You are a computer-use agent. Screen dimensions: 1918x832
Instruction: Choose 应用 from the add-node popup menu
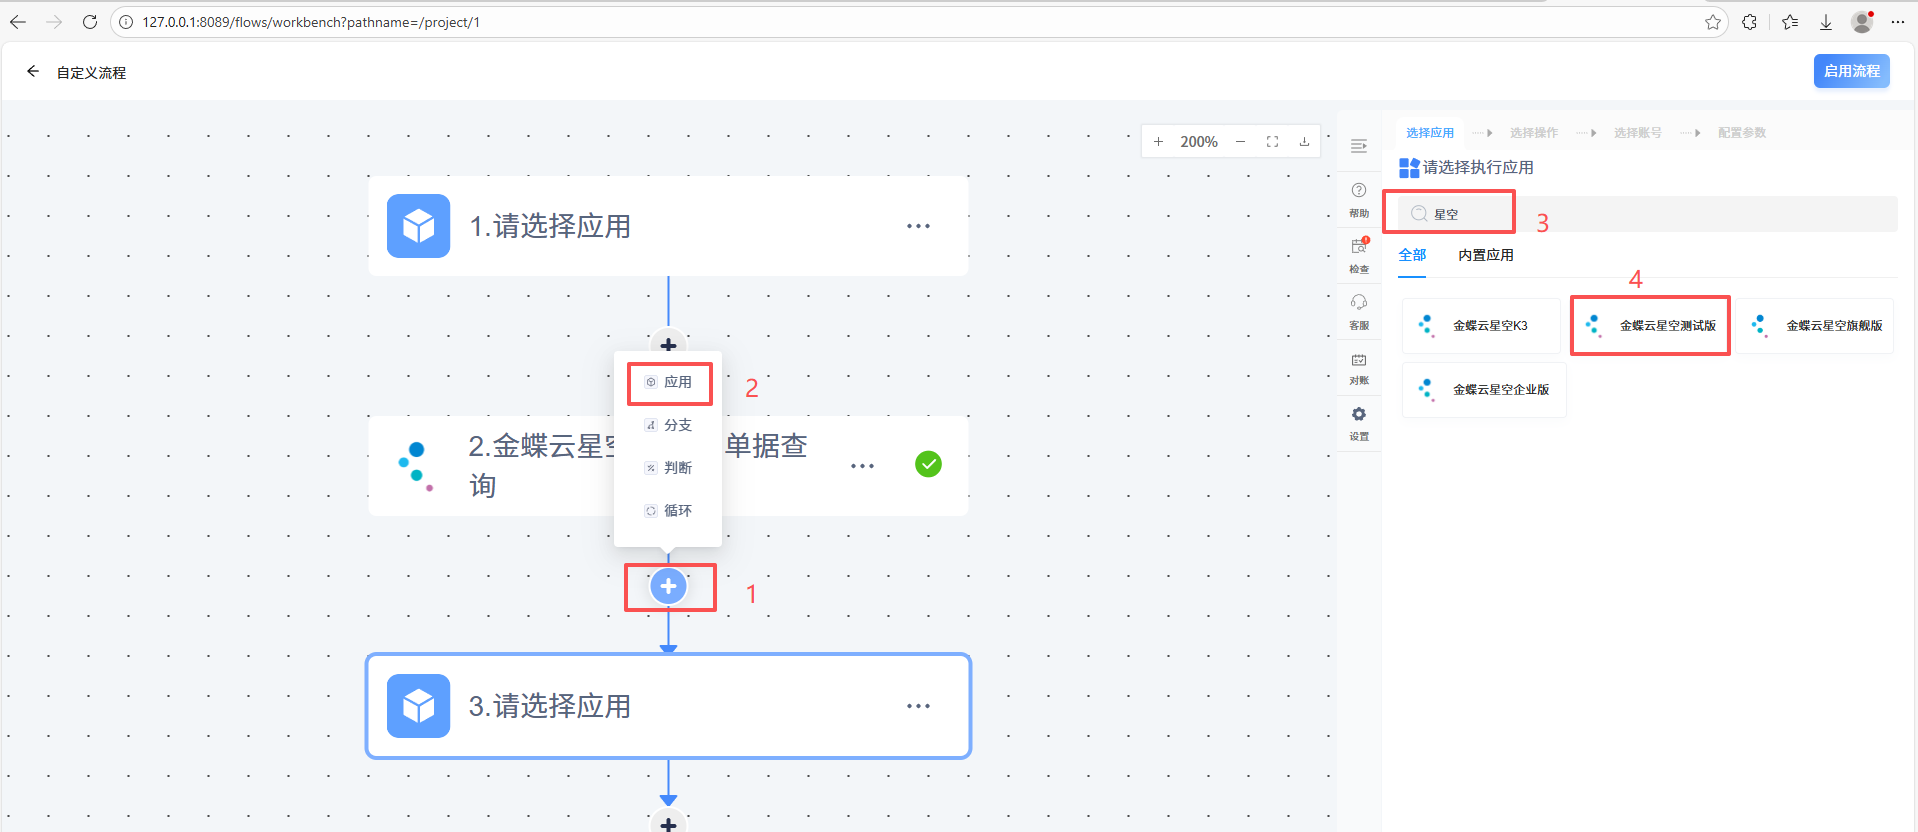coord(669,383)
